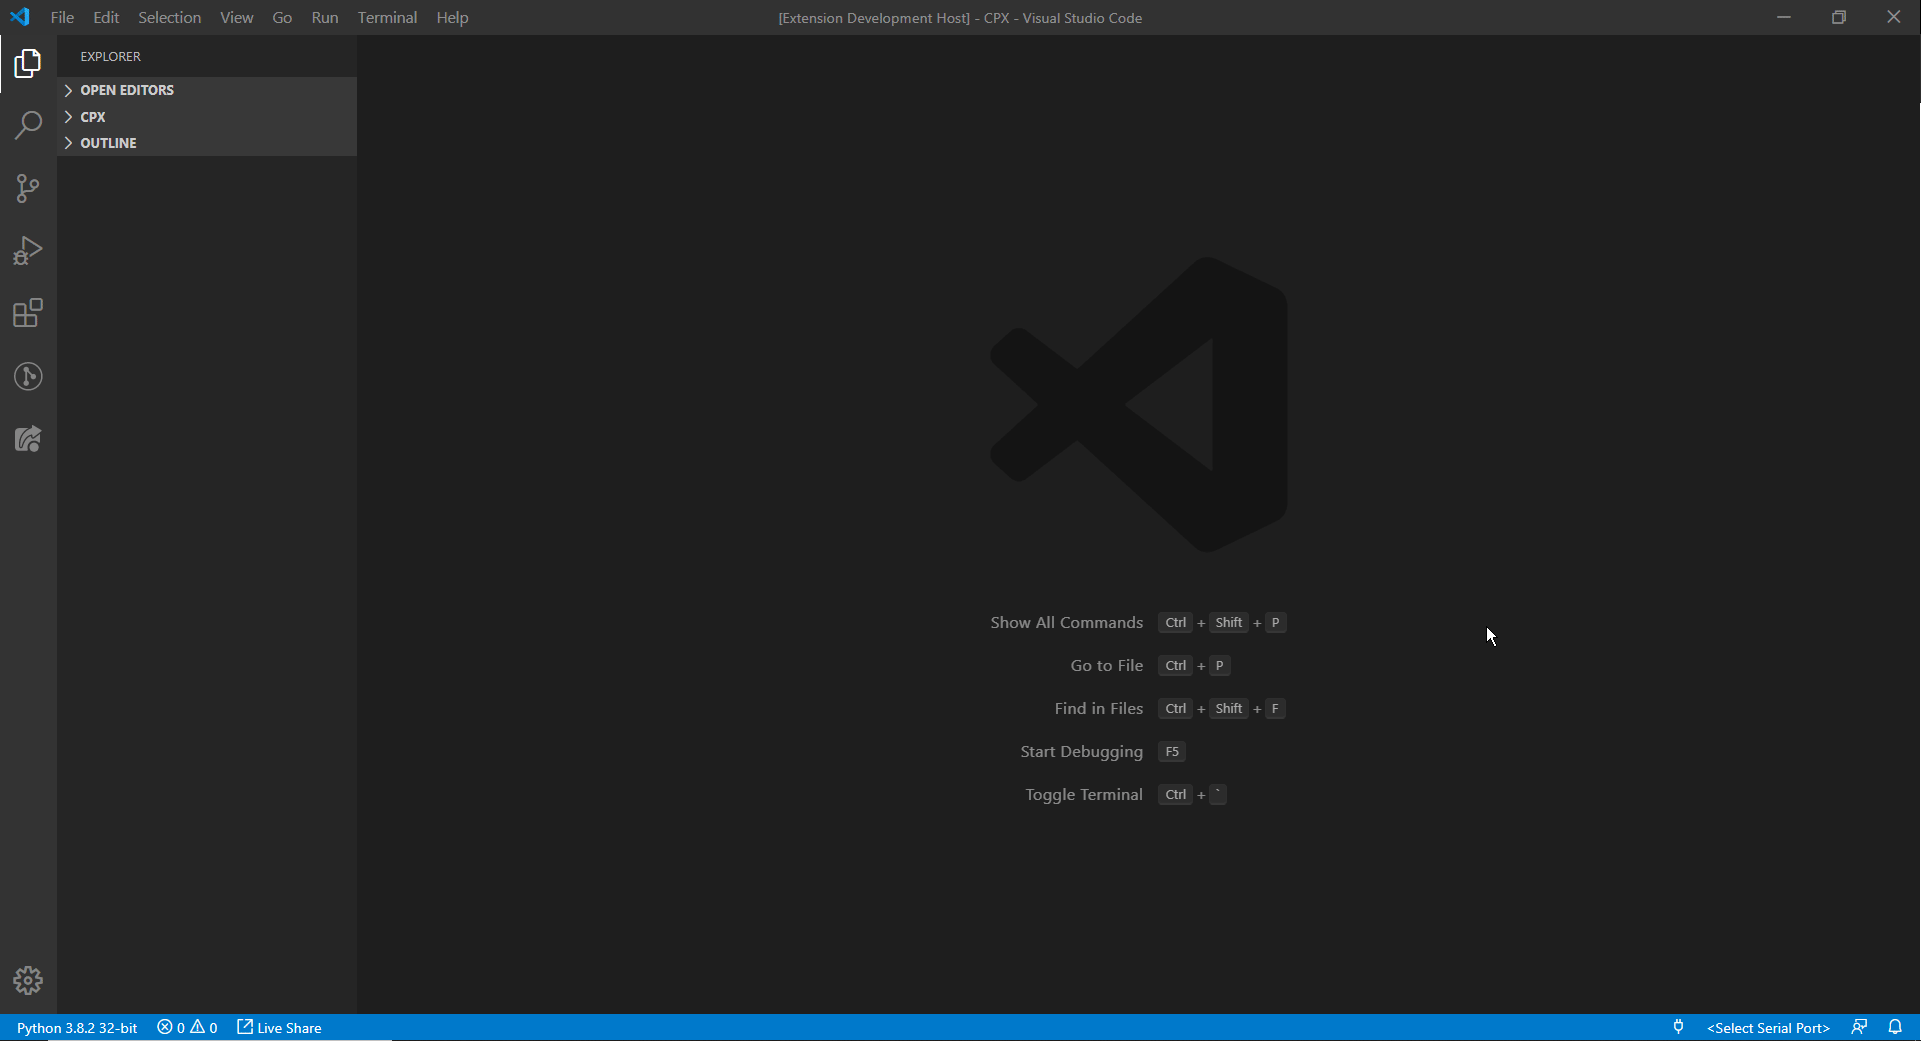Open the GitLens activity bar icon
Image resolution: width=1921 pixels, height=1041 pixels.
click(28, 376)
